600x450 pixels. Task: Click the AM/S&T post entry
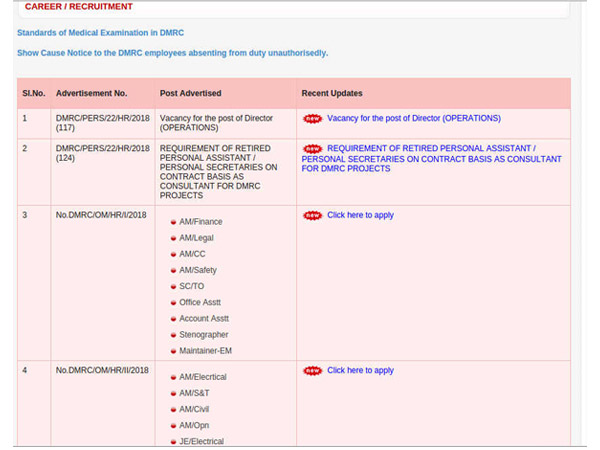tap(194, 393)
